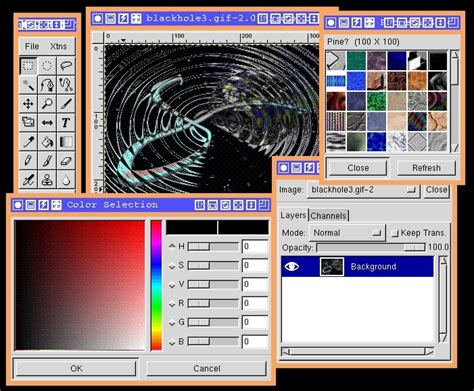The width and height of the screenshot is (474, 391).
Task: Choose the cracked dry earth pattern thumbnail
Action: click(x=438, y=122)
